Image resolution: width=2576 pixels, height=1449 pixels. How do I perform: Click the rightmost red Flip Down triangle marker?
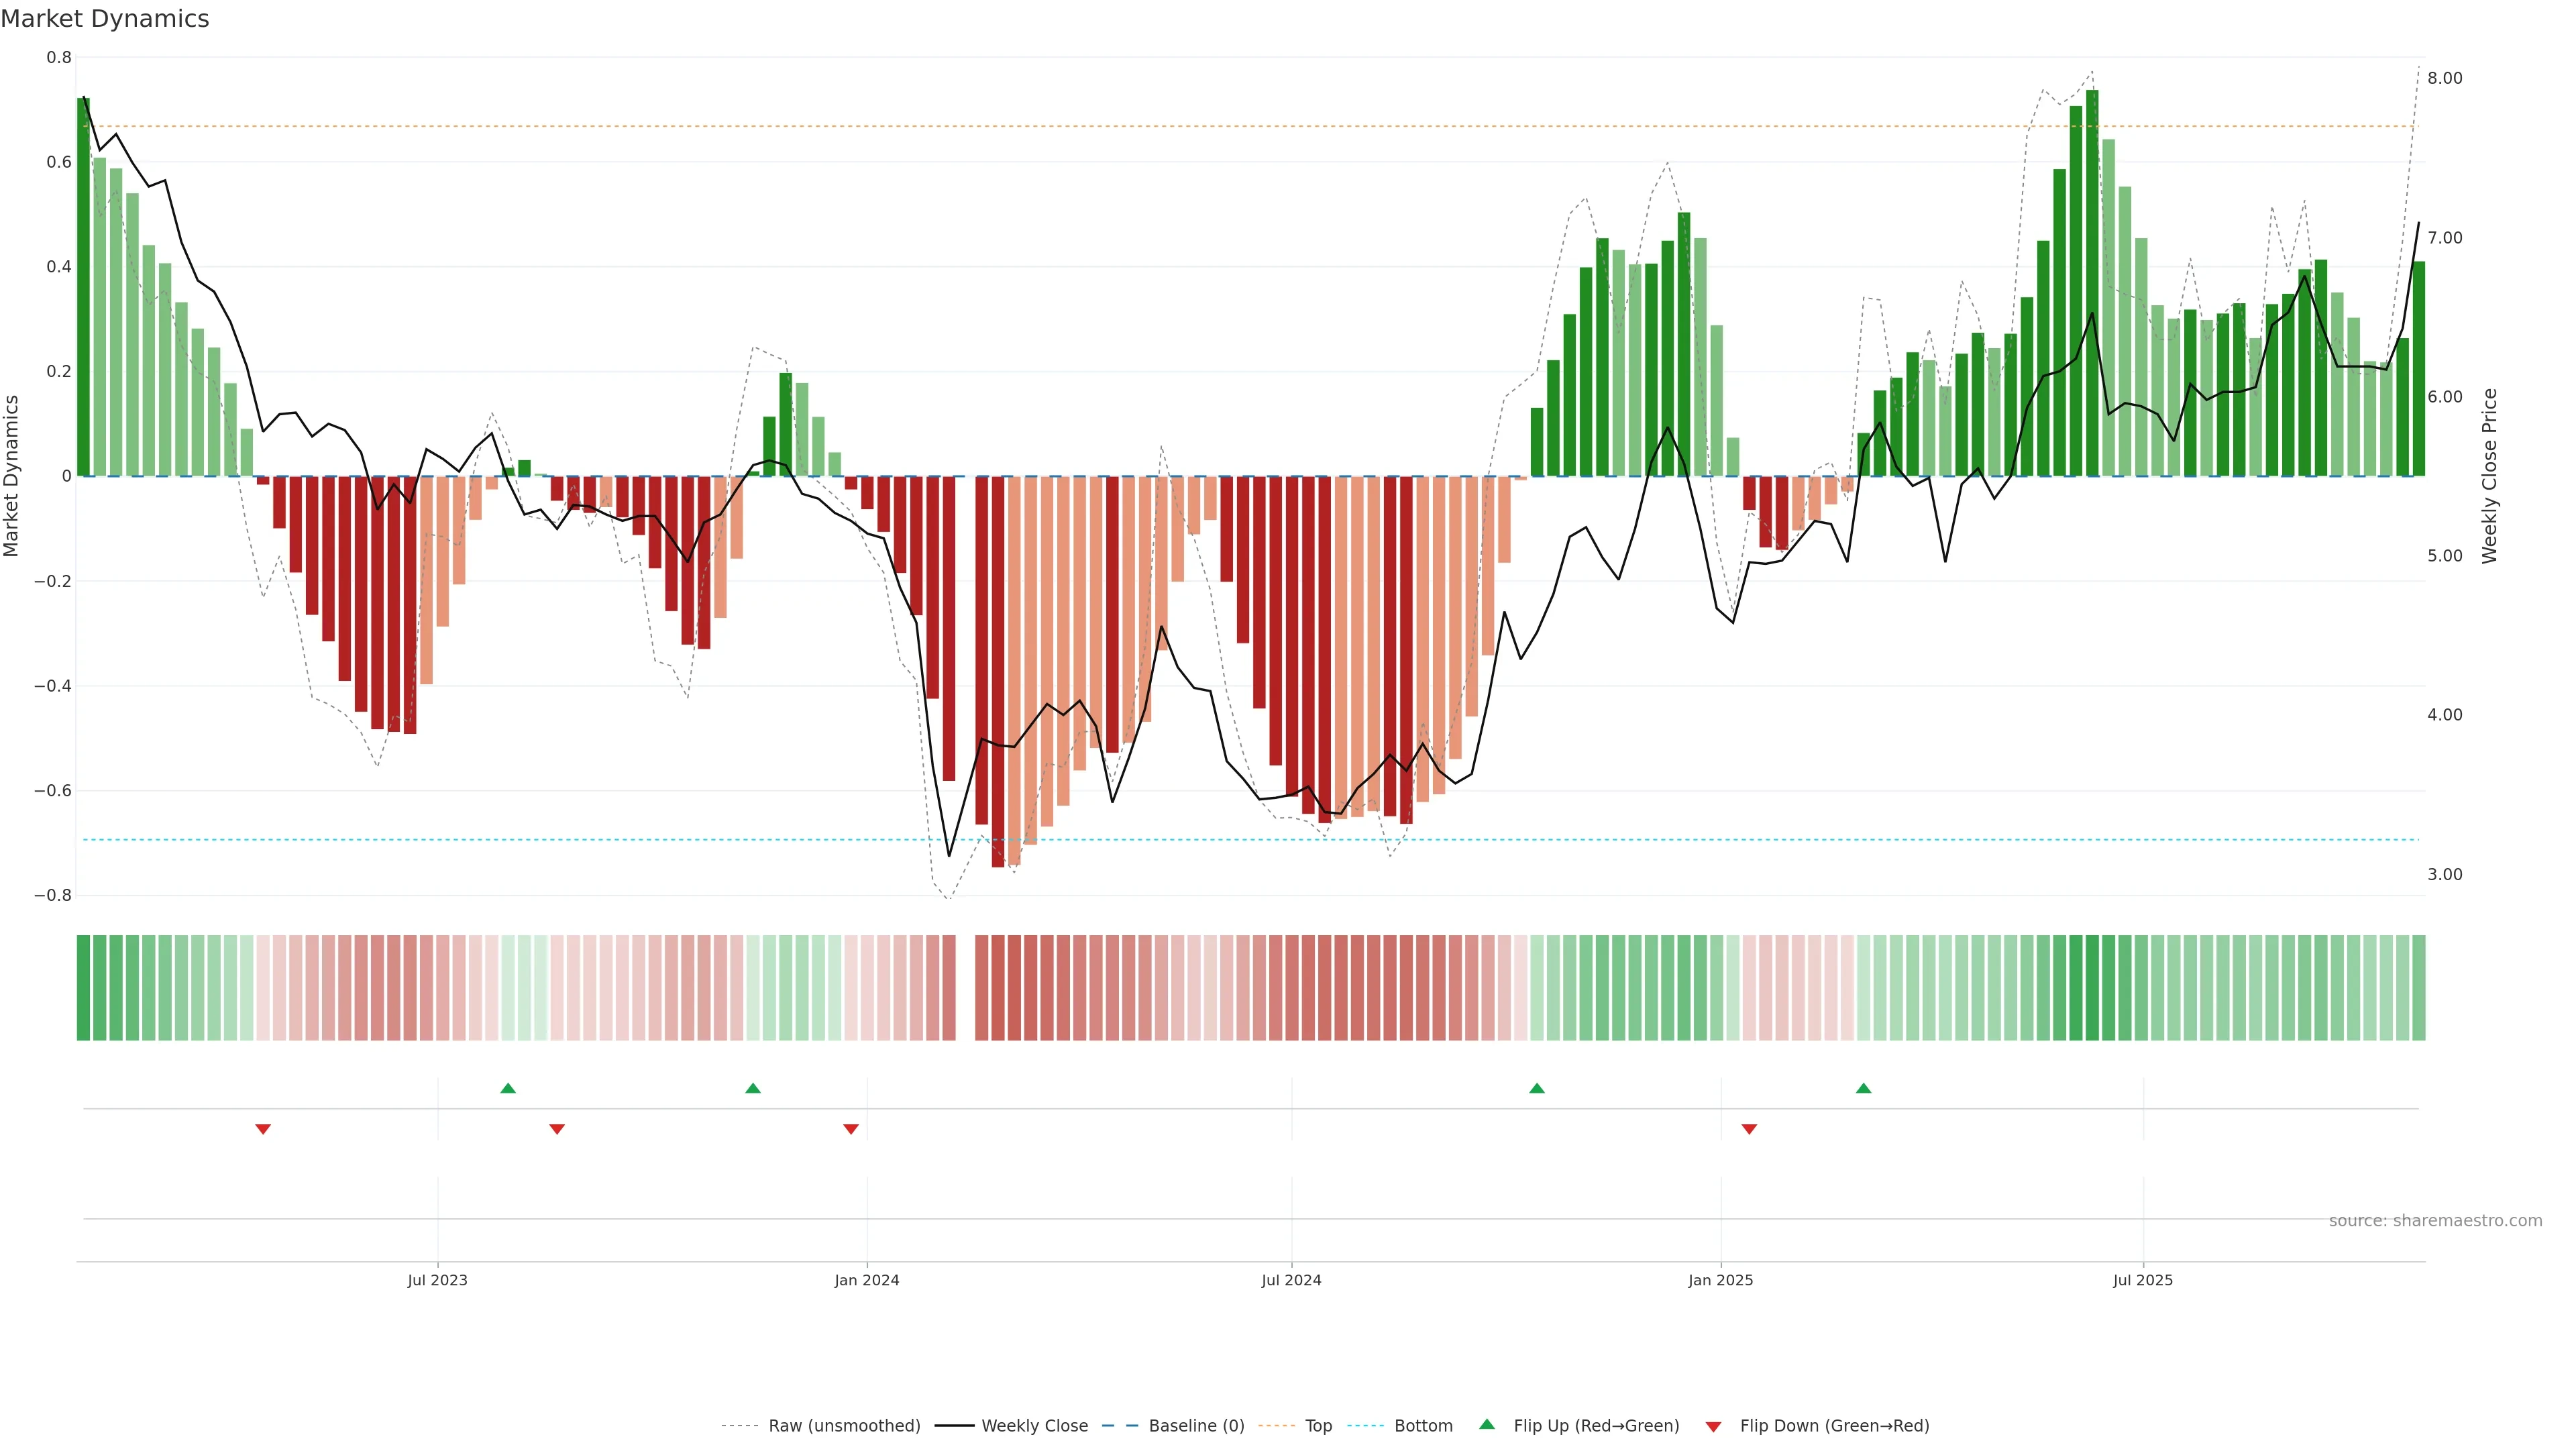click(x=1749, y=1129)
